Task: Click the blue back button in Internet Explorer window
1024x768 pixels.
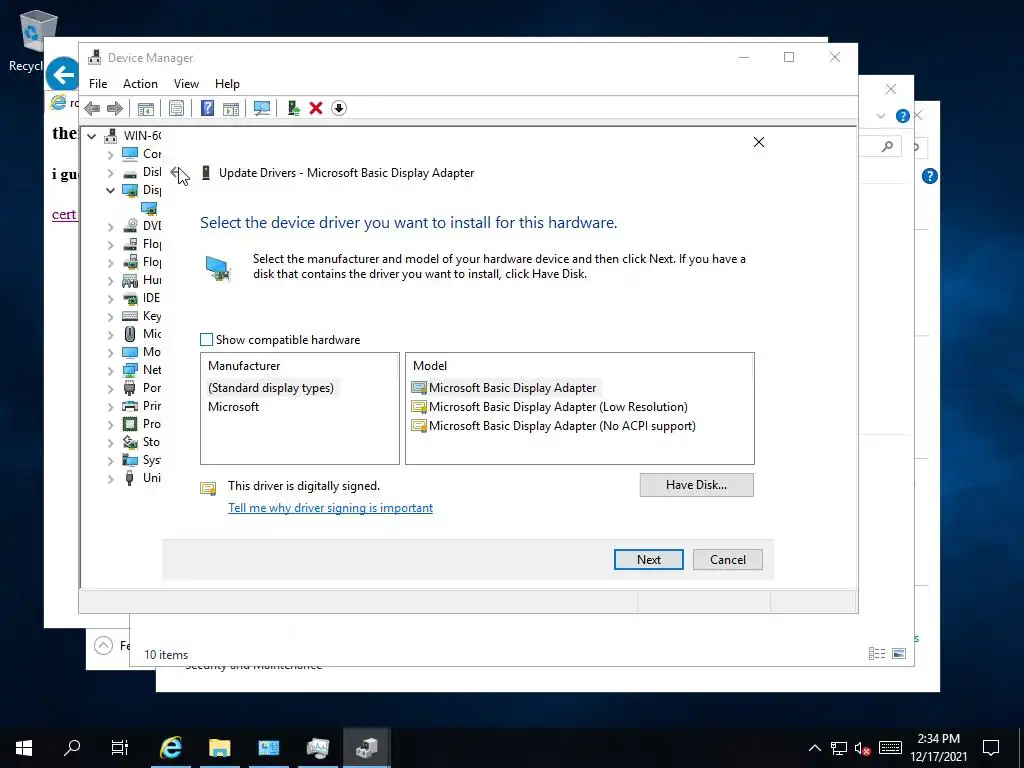Action: tap(63, 75)
